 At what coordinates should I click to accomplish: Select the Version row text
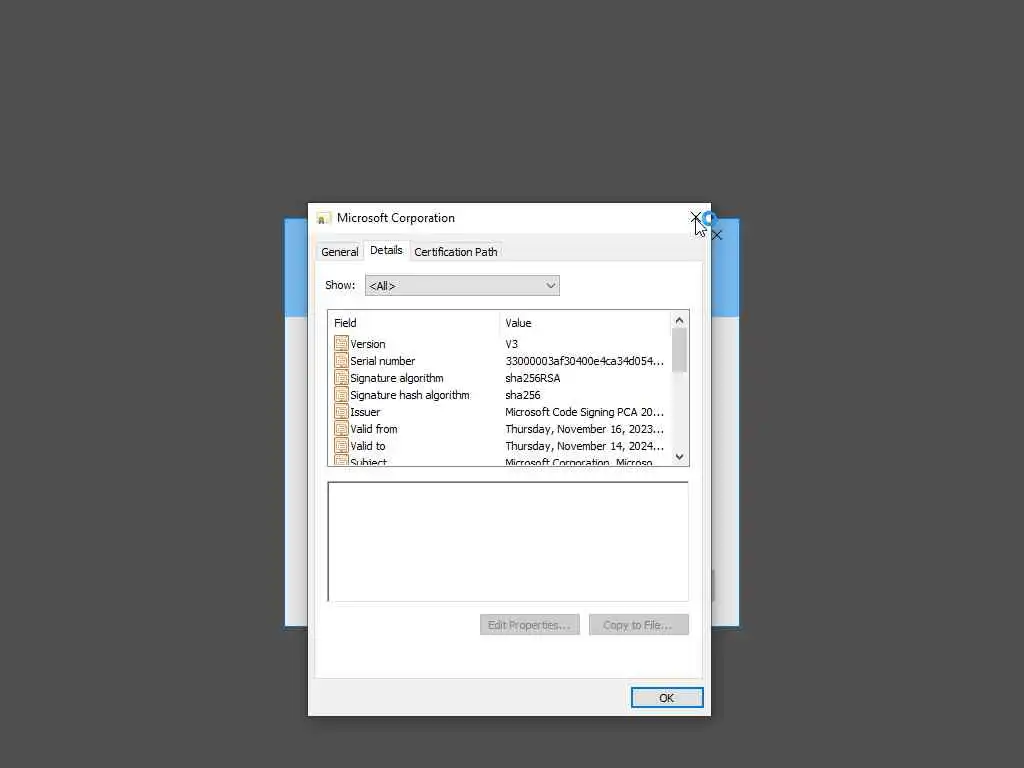coord(368,344)
